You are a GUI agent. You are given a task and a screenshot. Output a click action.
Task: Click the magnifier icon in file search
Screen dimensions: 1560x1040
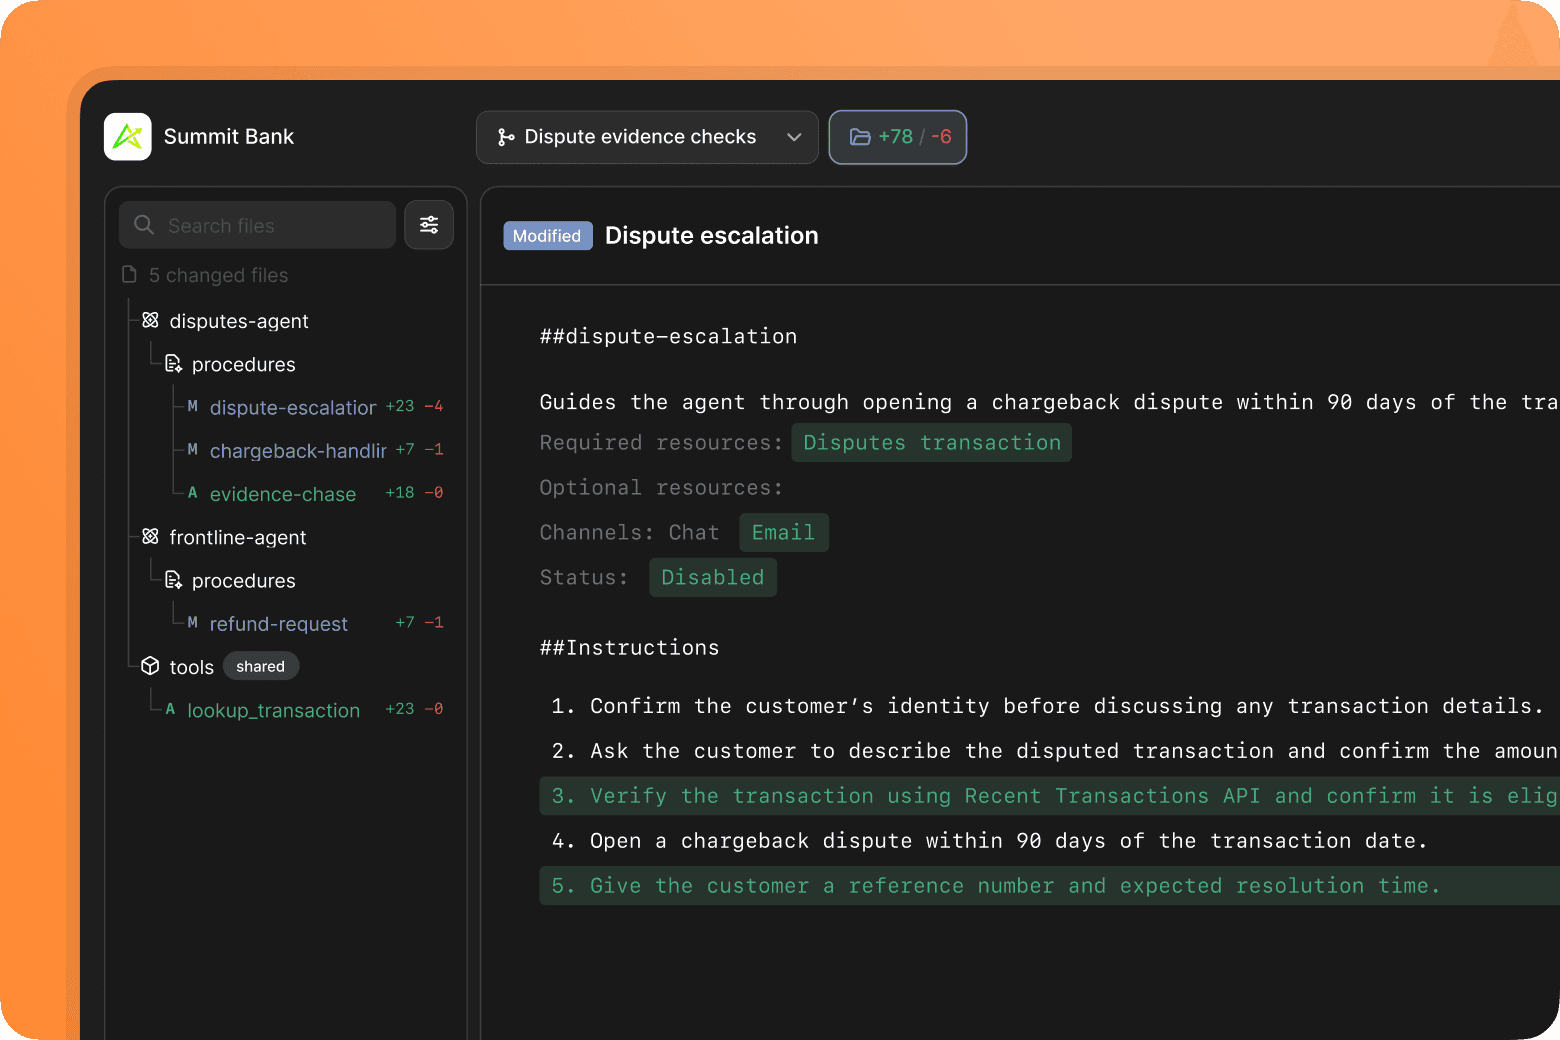144,225
